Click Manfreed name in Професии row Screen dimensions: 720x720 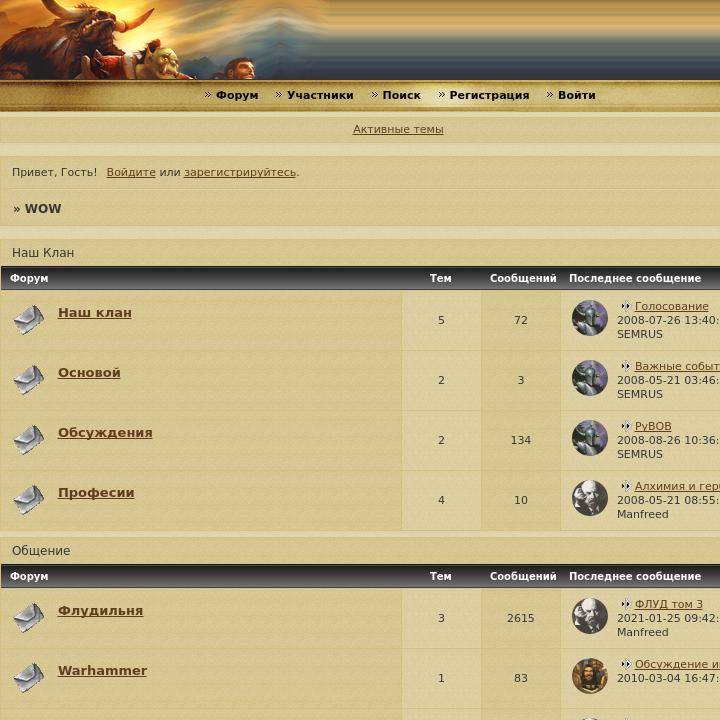point(642,514)
